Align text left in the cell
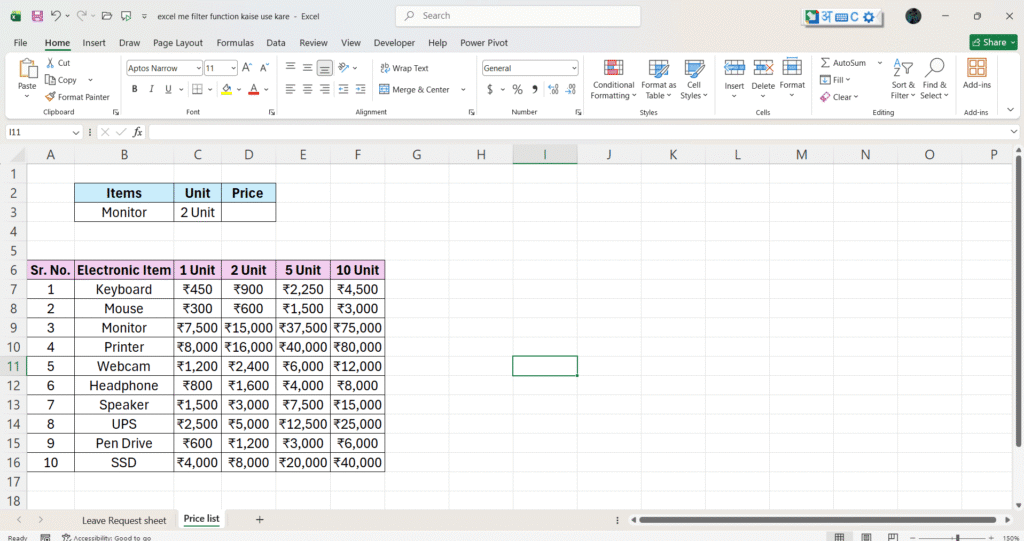The width and height of the screenshot is (1024, 541). [291, 89]
